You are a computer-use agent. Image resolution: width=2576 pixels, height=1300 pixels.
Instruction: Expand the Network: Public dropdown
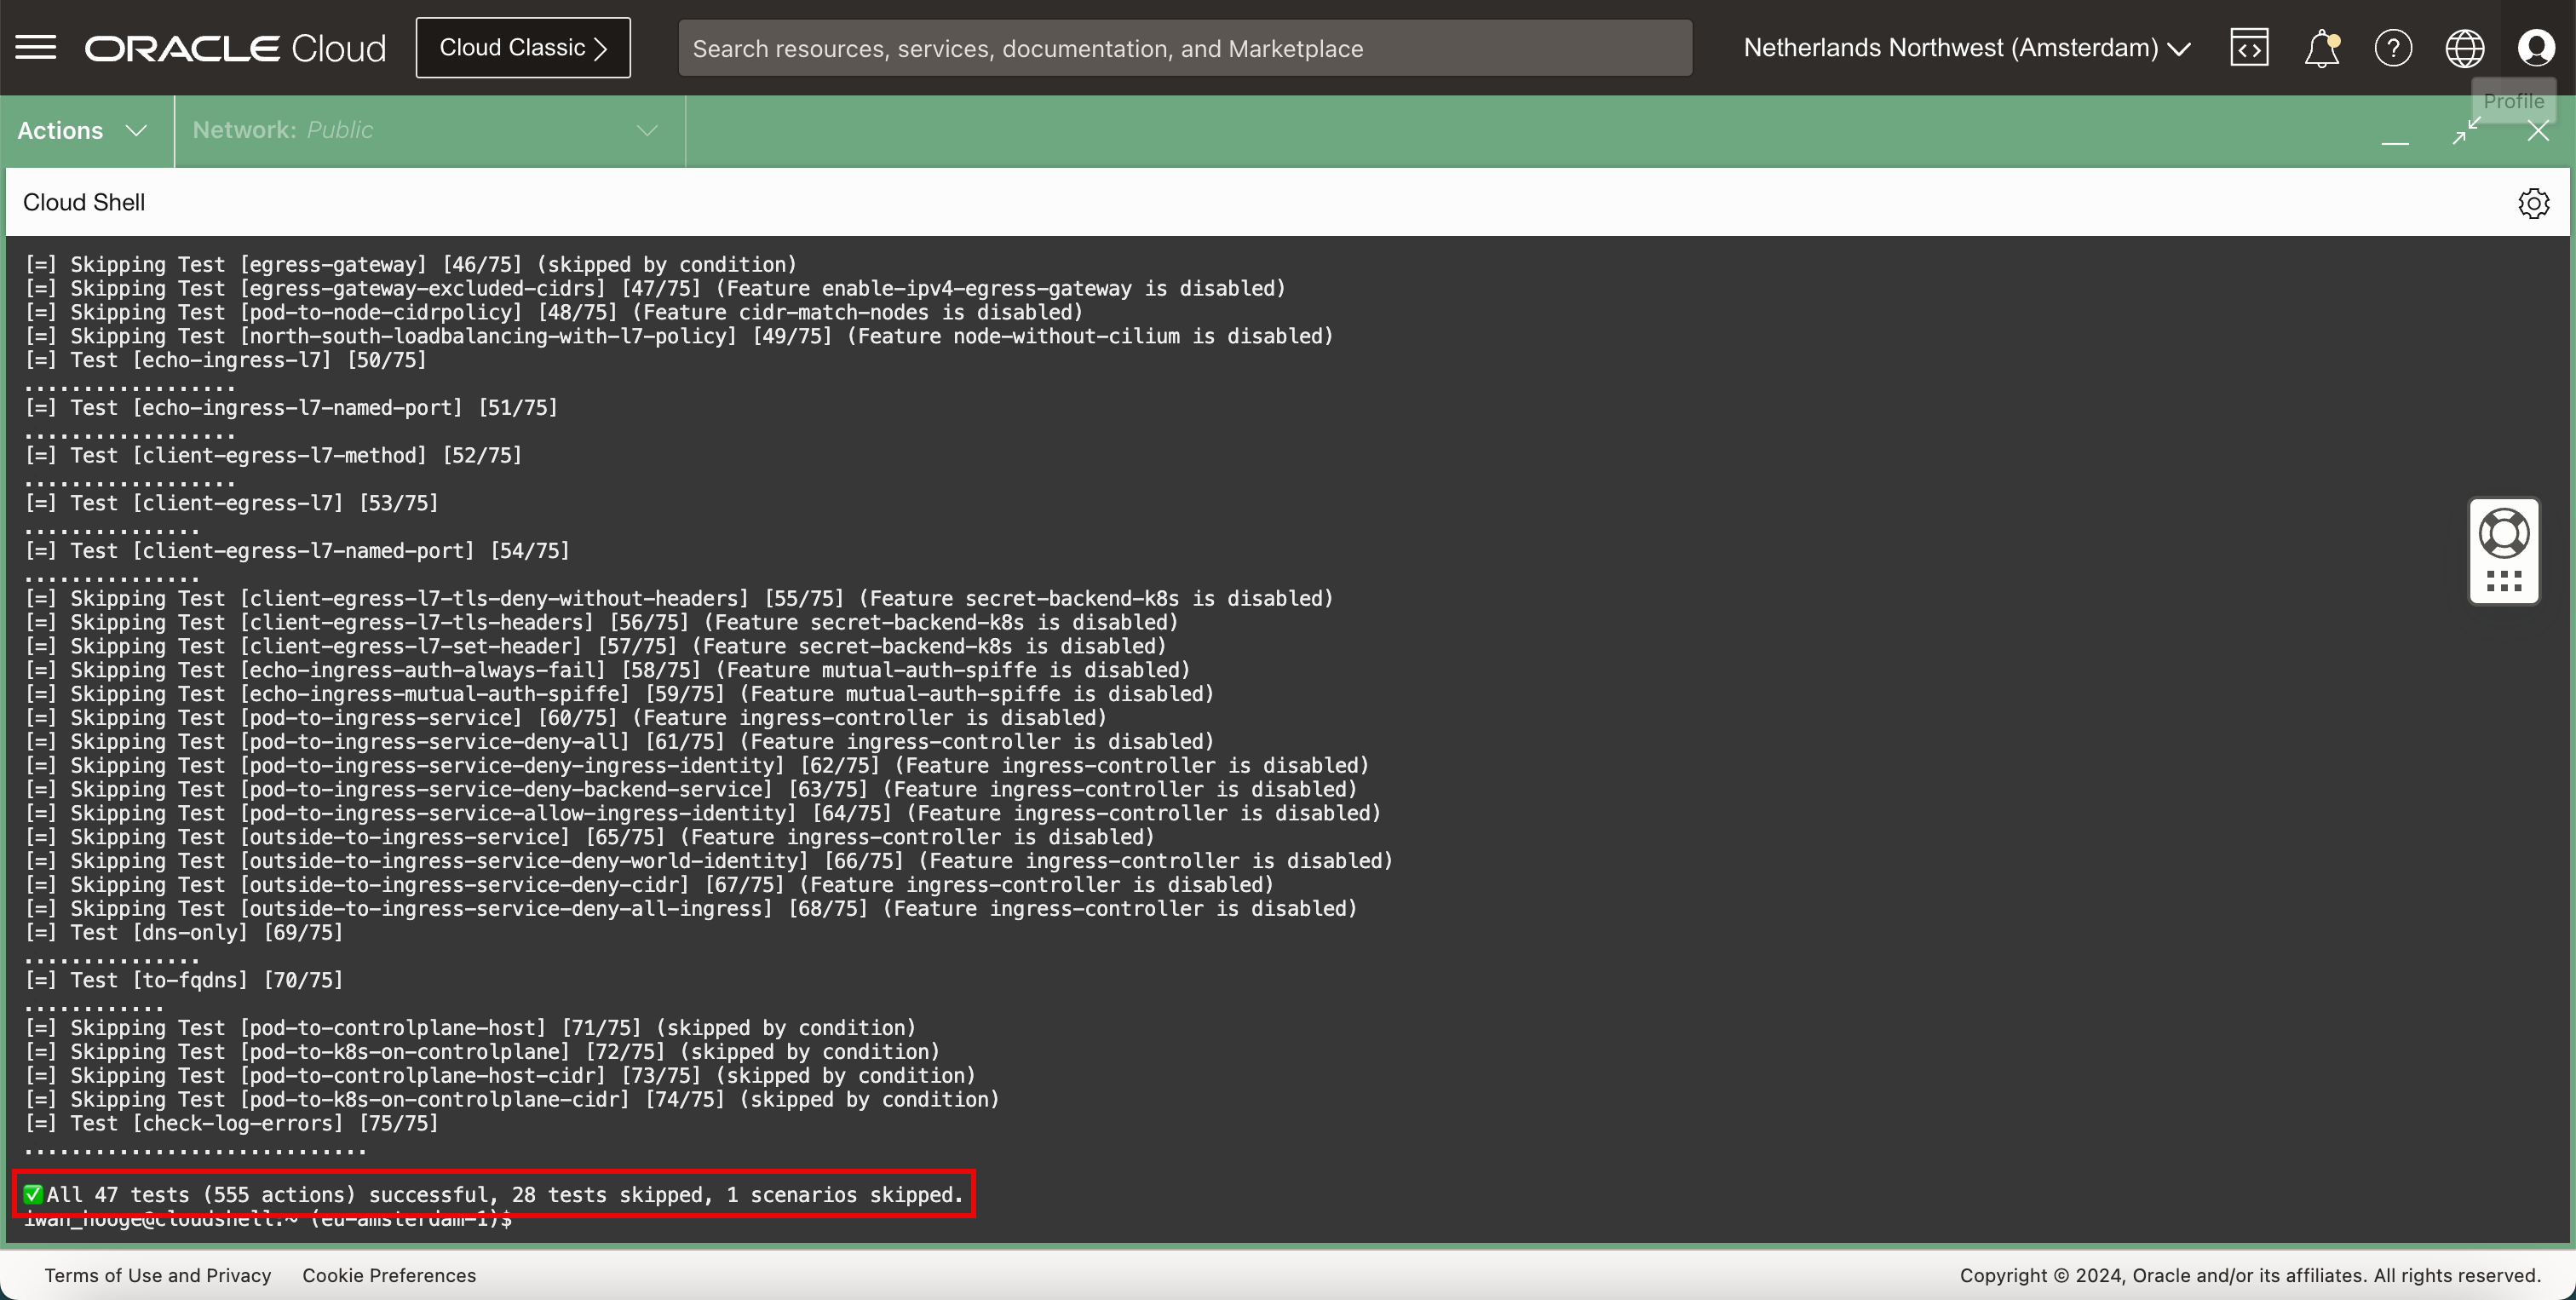(x=425, y=130)
